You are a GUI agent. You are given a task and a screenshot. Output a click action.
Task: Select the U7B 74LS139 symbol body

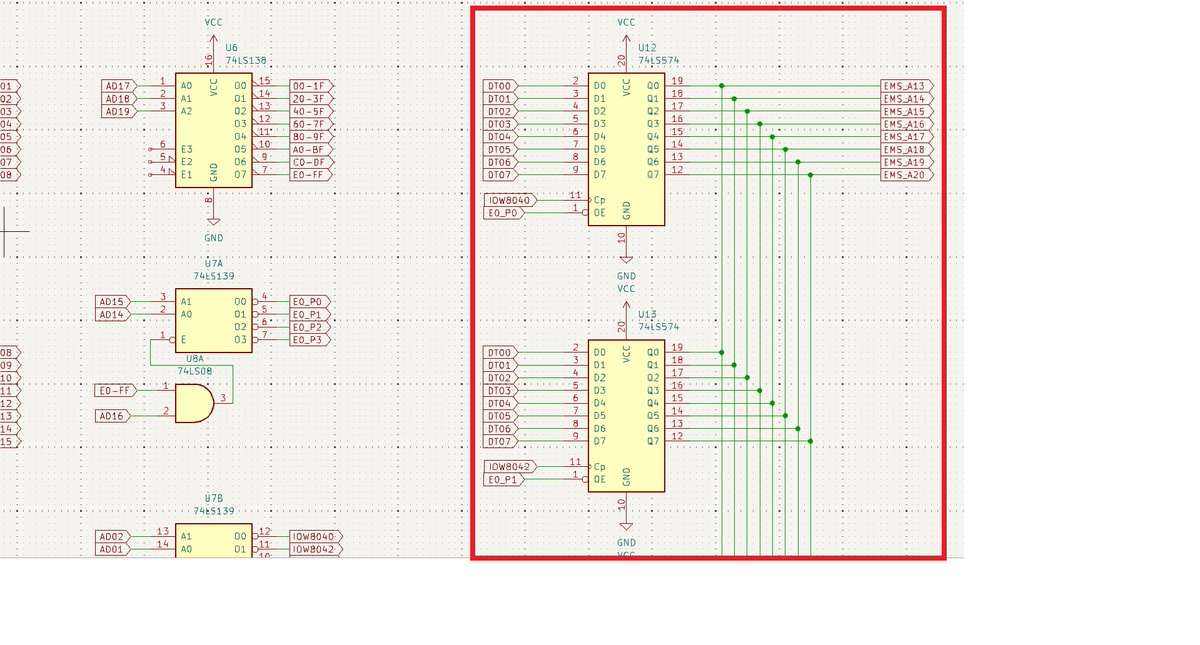(213, 541)
